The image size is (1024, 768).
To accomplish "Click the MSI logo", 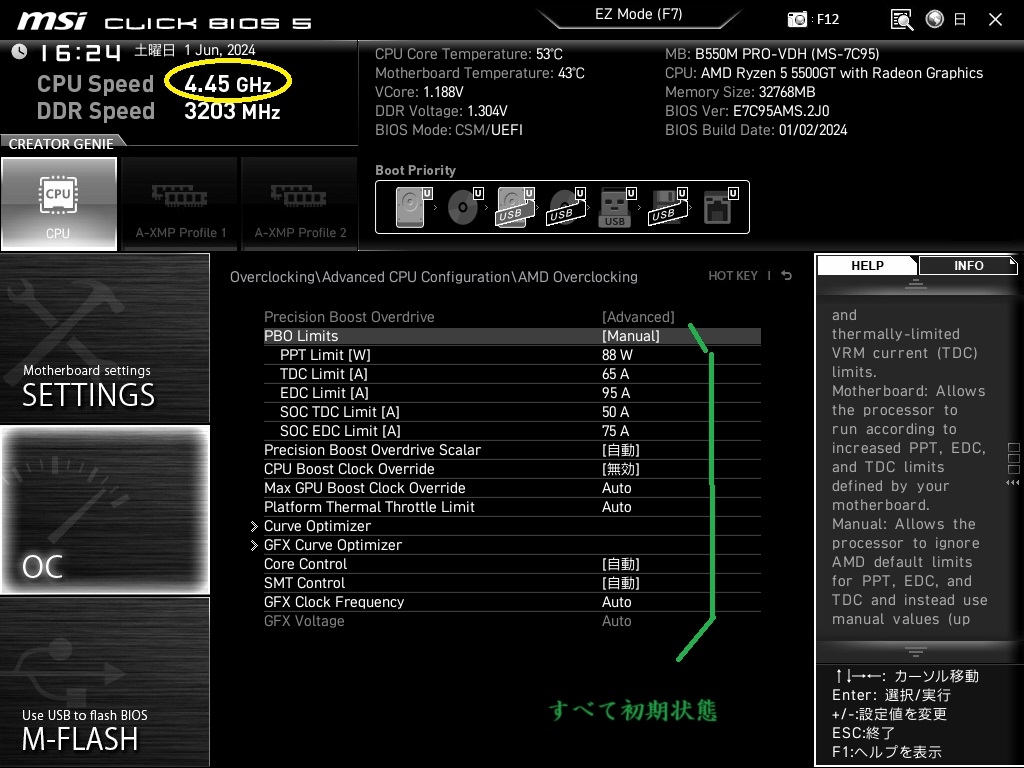I will pyautogui.click(x=52, y=21).
